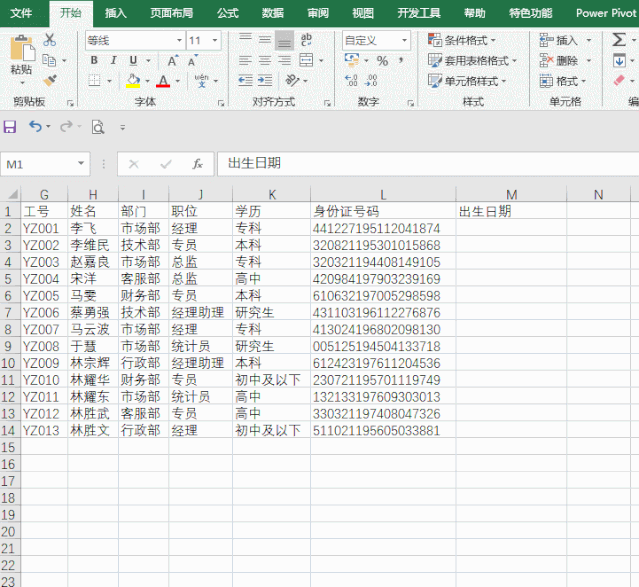Image resolution: width=639 pixels, height=587 pixels.
Task: Click the Format Painter brush icon
Action: 49,80
